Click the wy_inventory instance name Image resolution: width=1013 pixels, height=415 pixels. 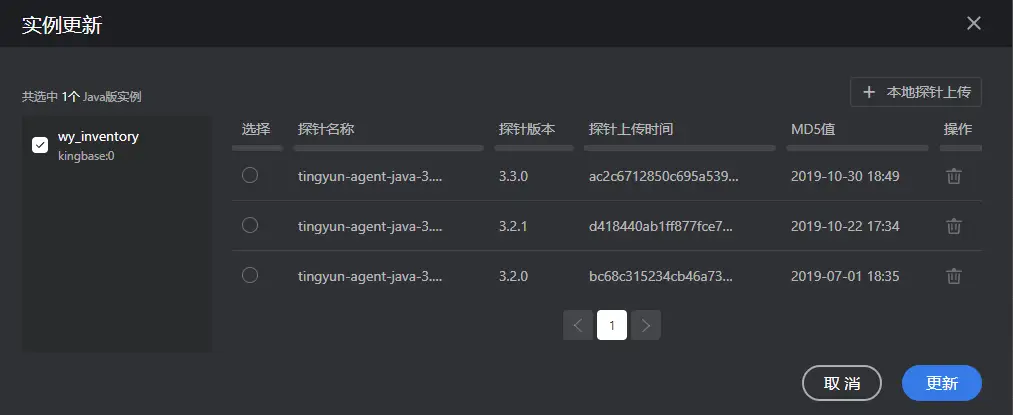(98, 137)
